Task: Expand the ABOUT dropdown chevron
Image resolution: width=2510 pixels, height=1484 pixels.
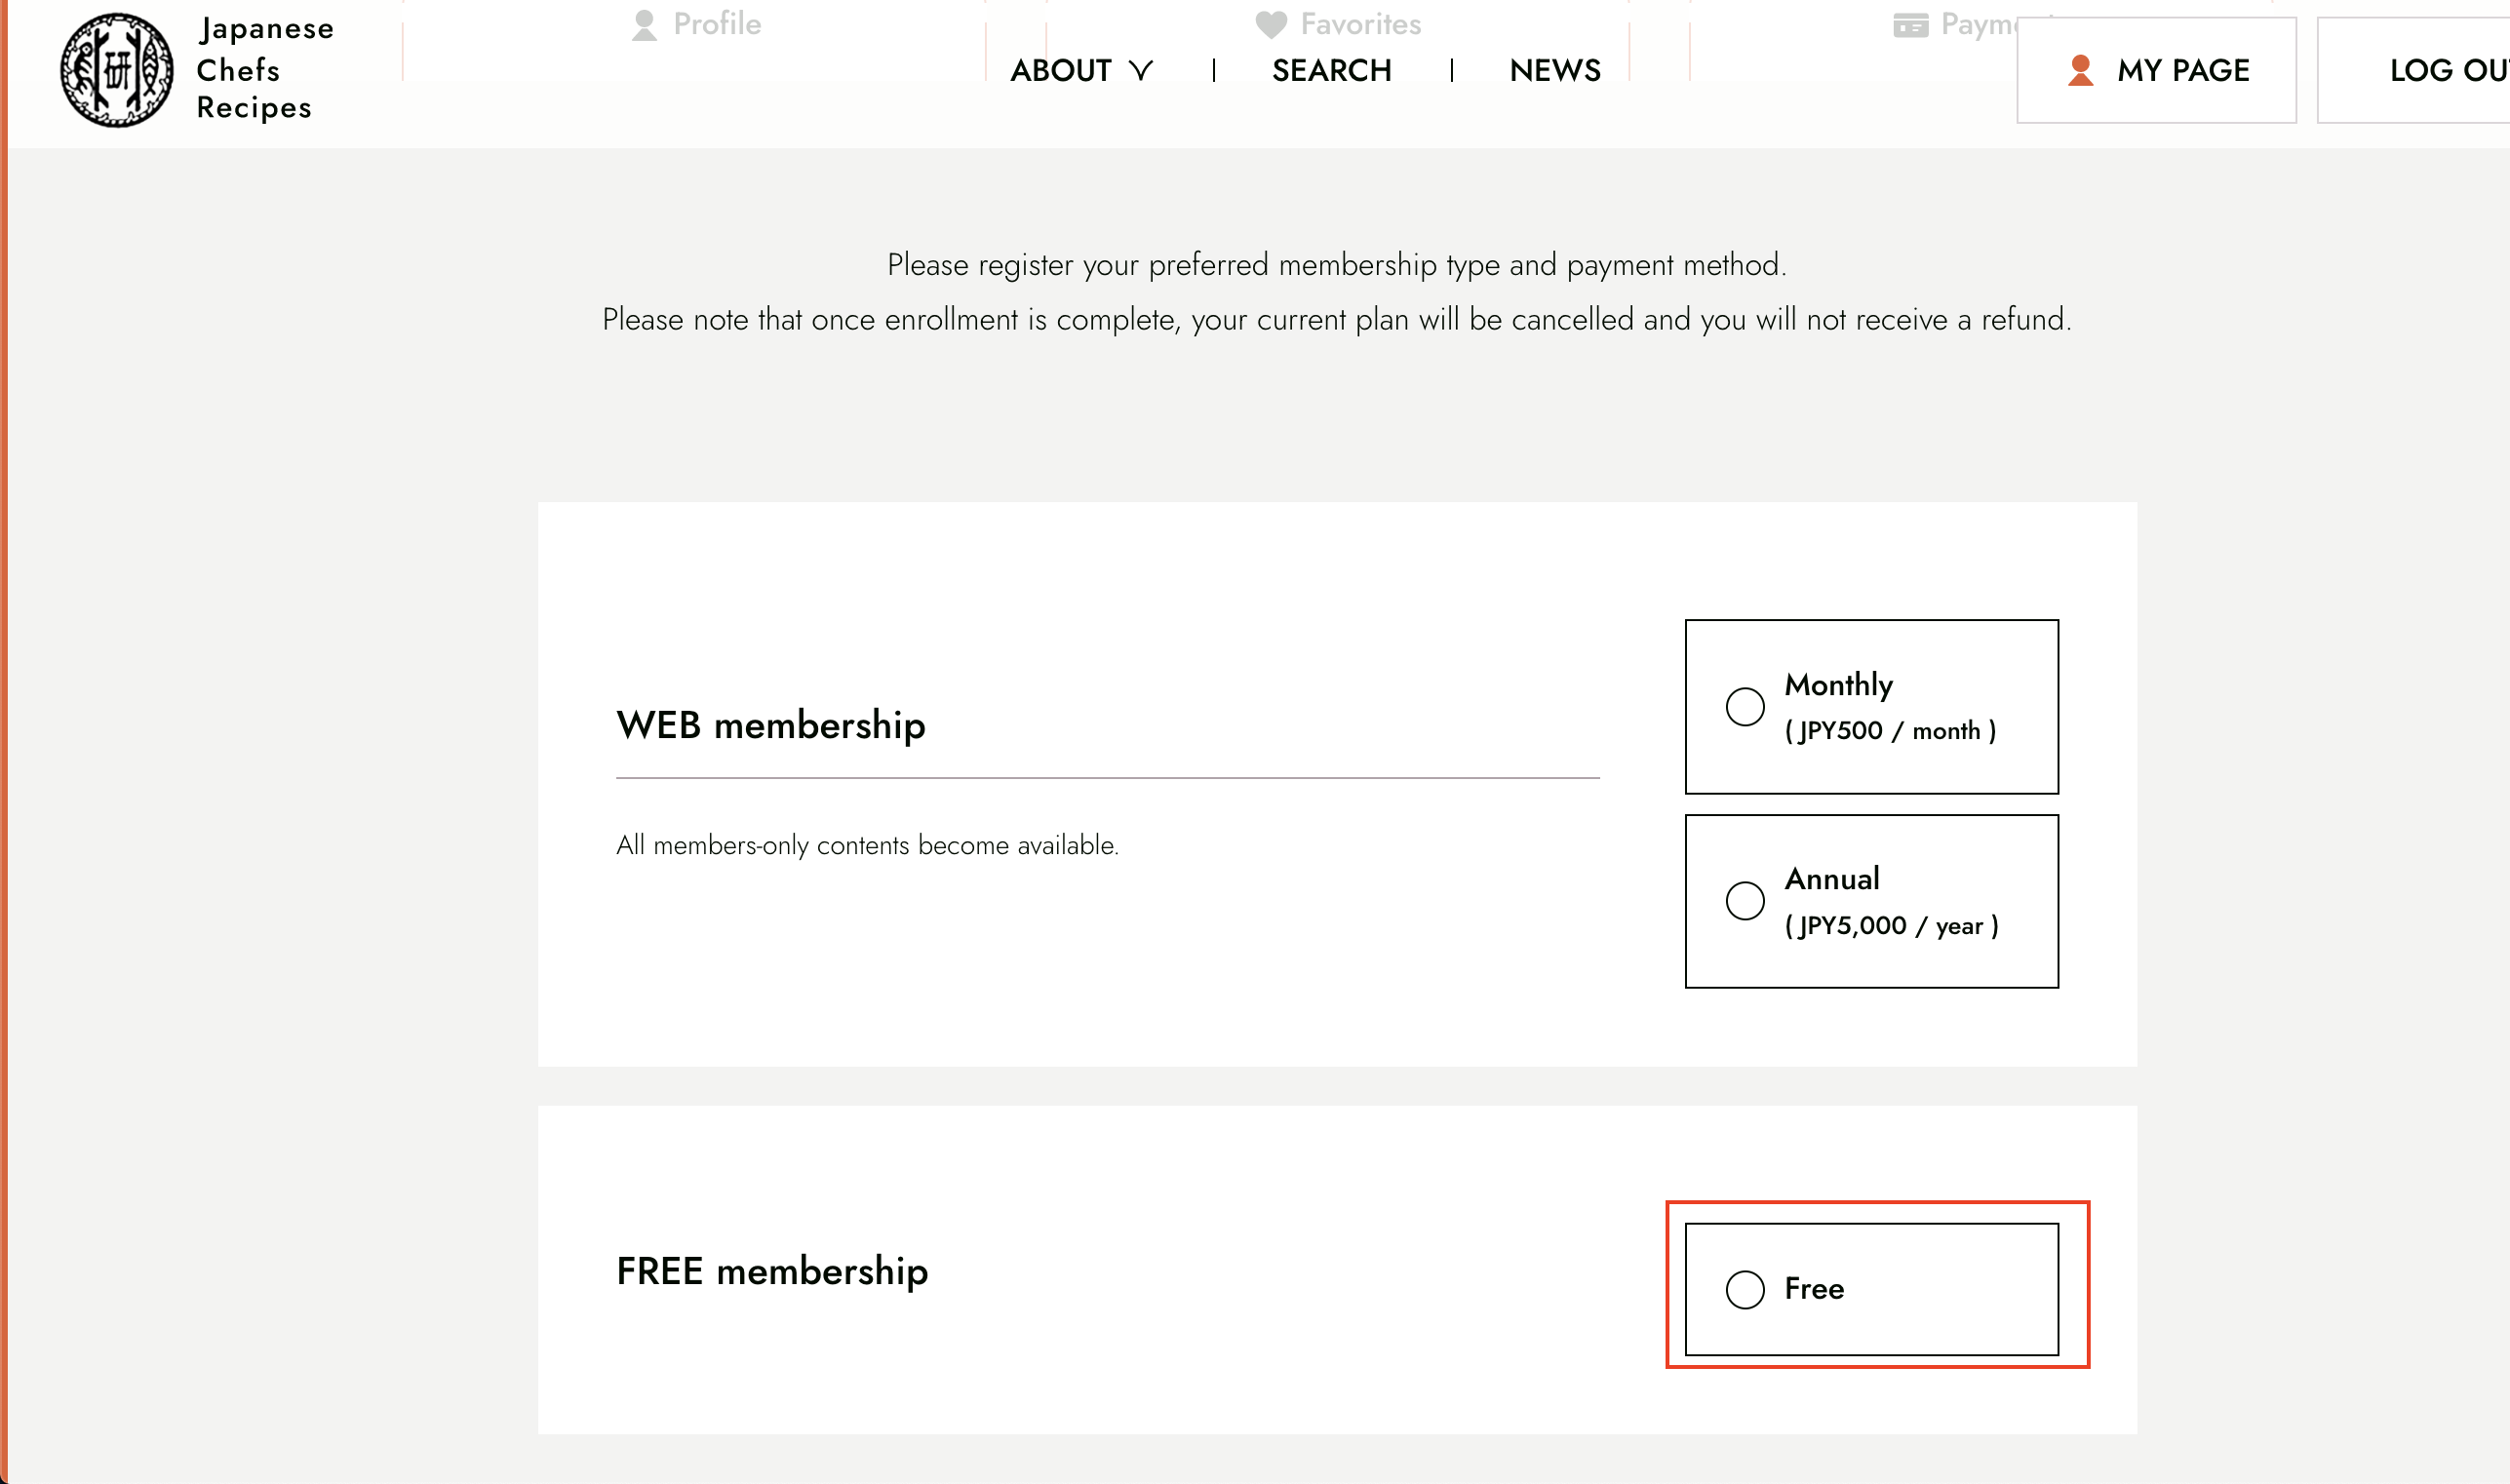Action: [x=1140, y=70]
